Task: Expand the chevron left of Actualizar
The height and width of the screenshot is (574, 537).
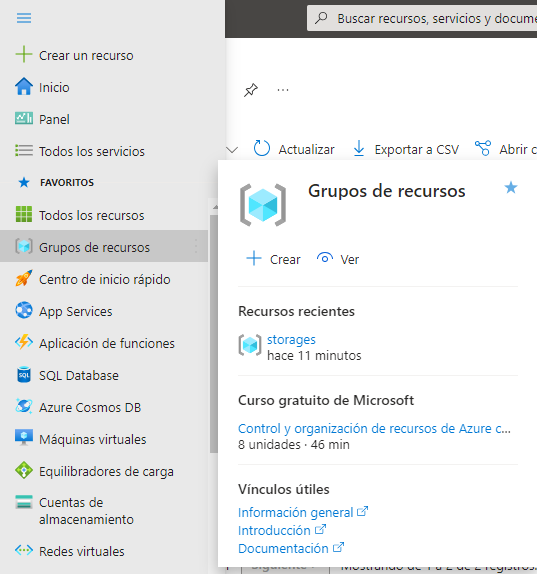Action: point(232,149)
